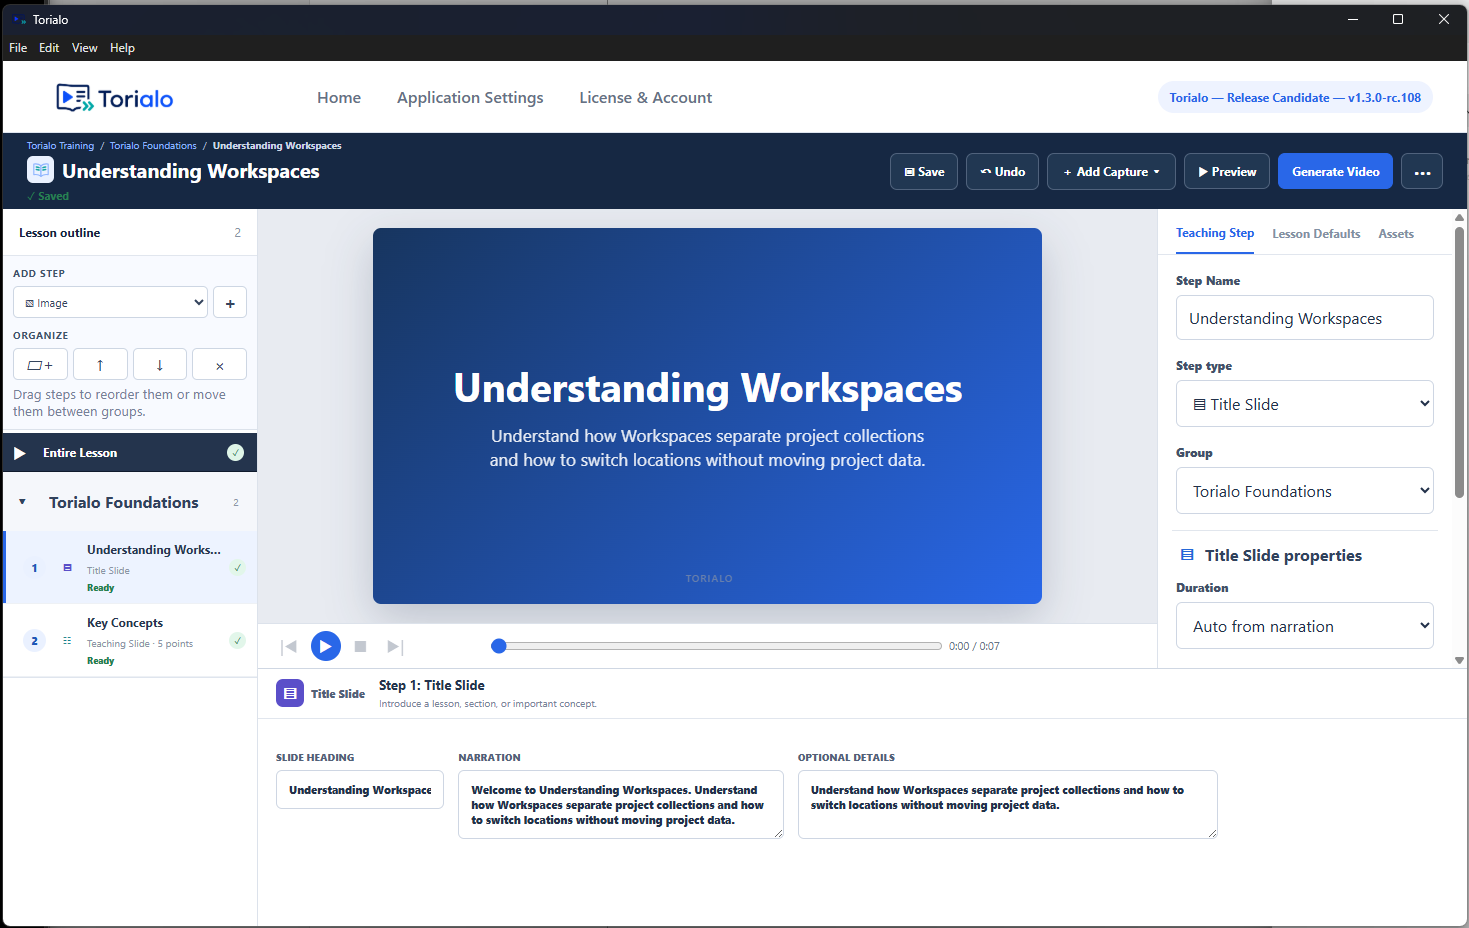Click Understanding Workspaces step ready checkmark
Screen dimensions: 1469x928
237,567
